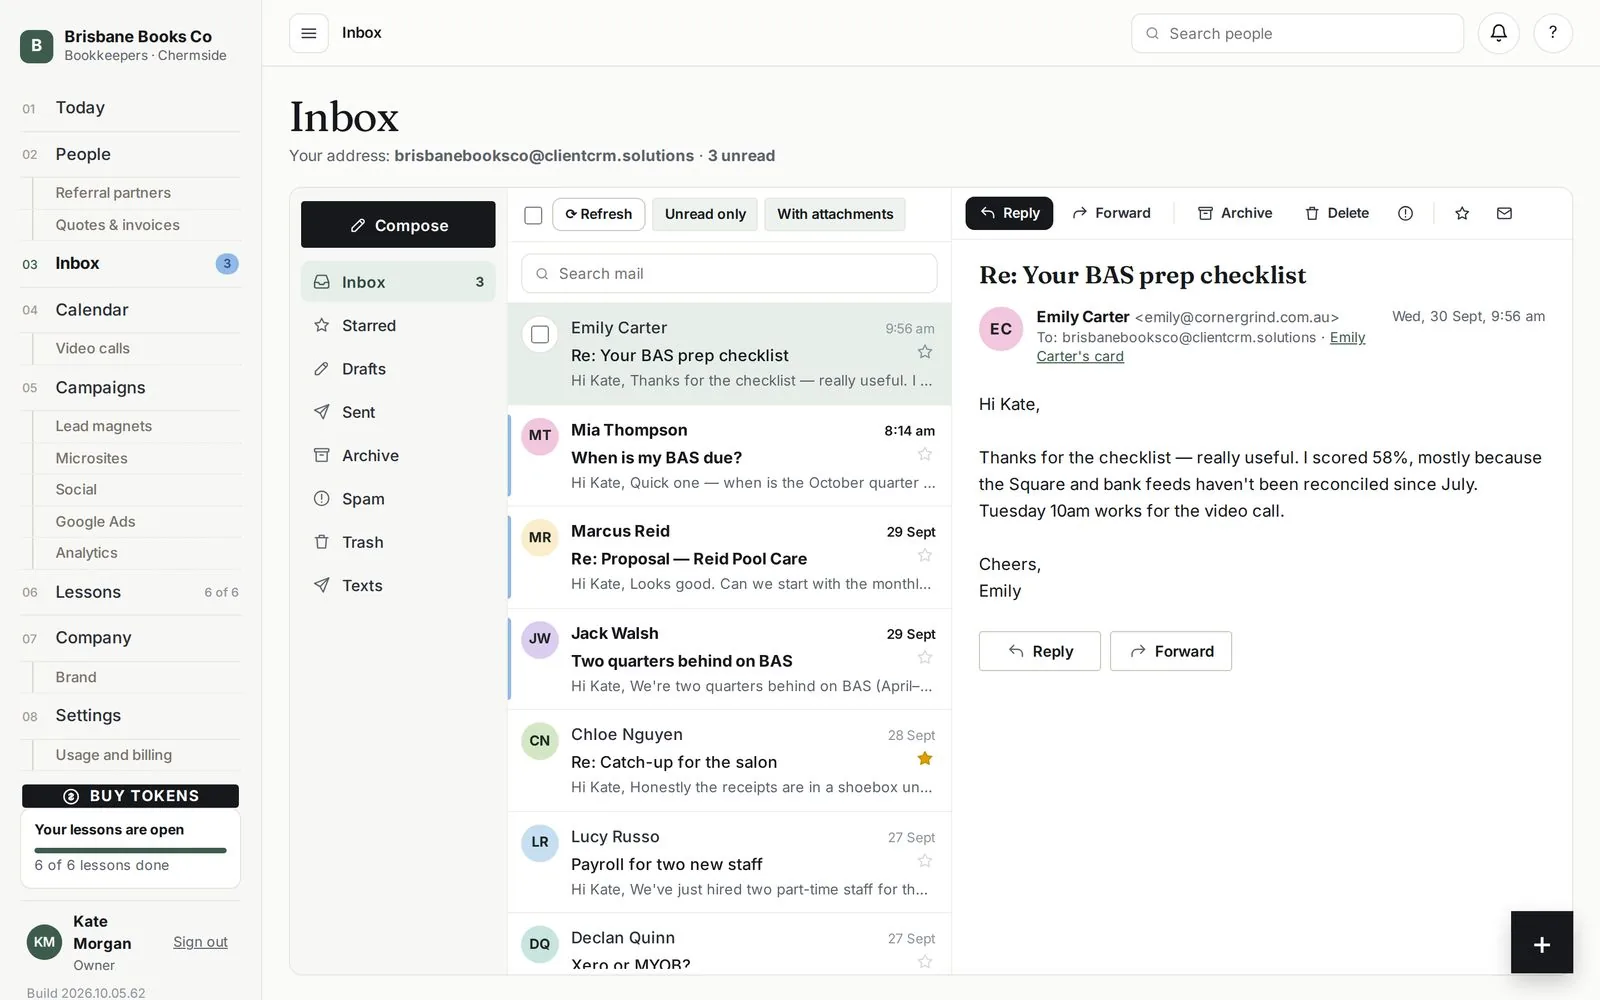Open Video calls submenu
This screenshot has width=1600, height=1000.
[93, 348]
